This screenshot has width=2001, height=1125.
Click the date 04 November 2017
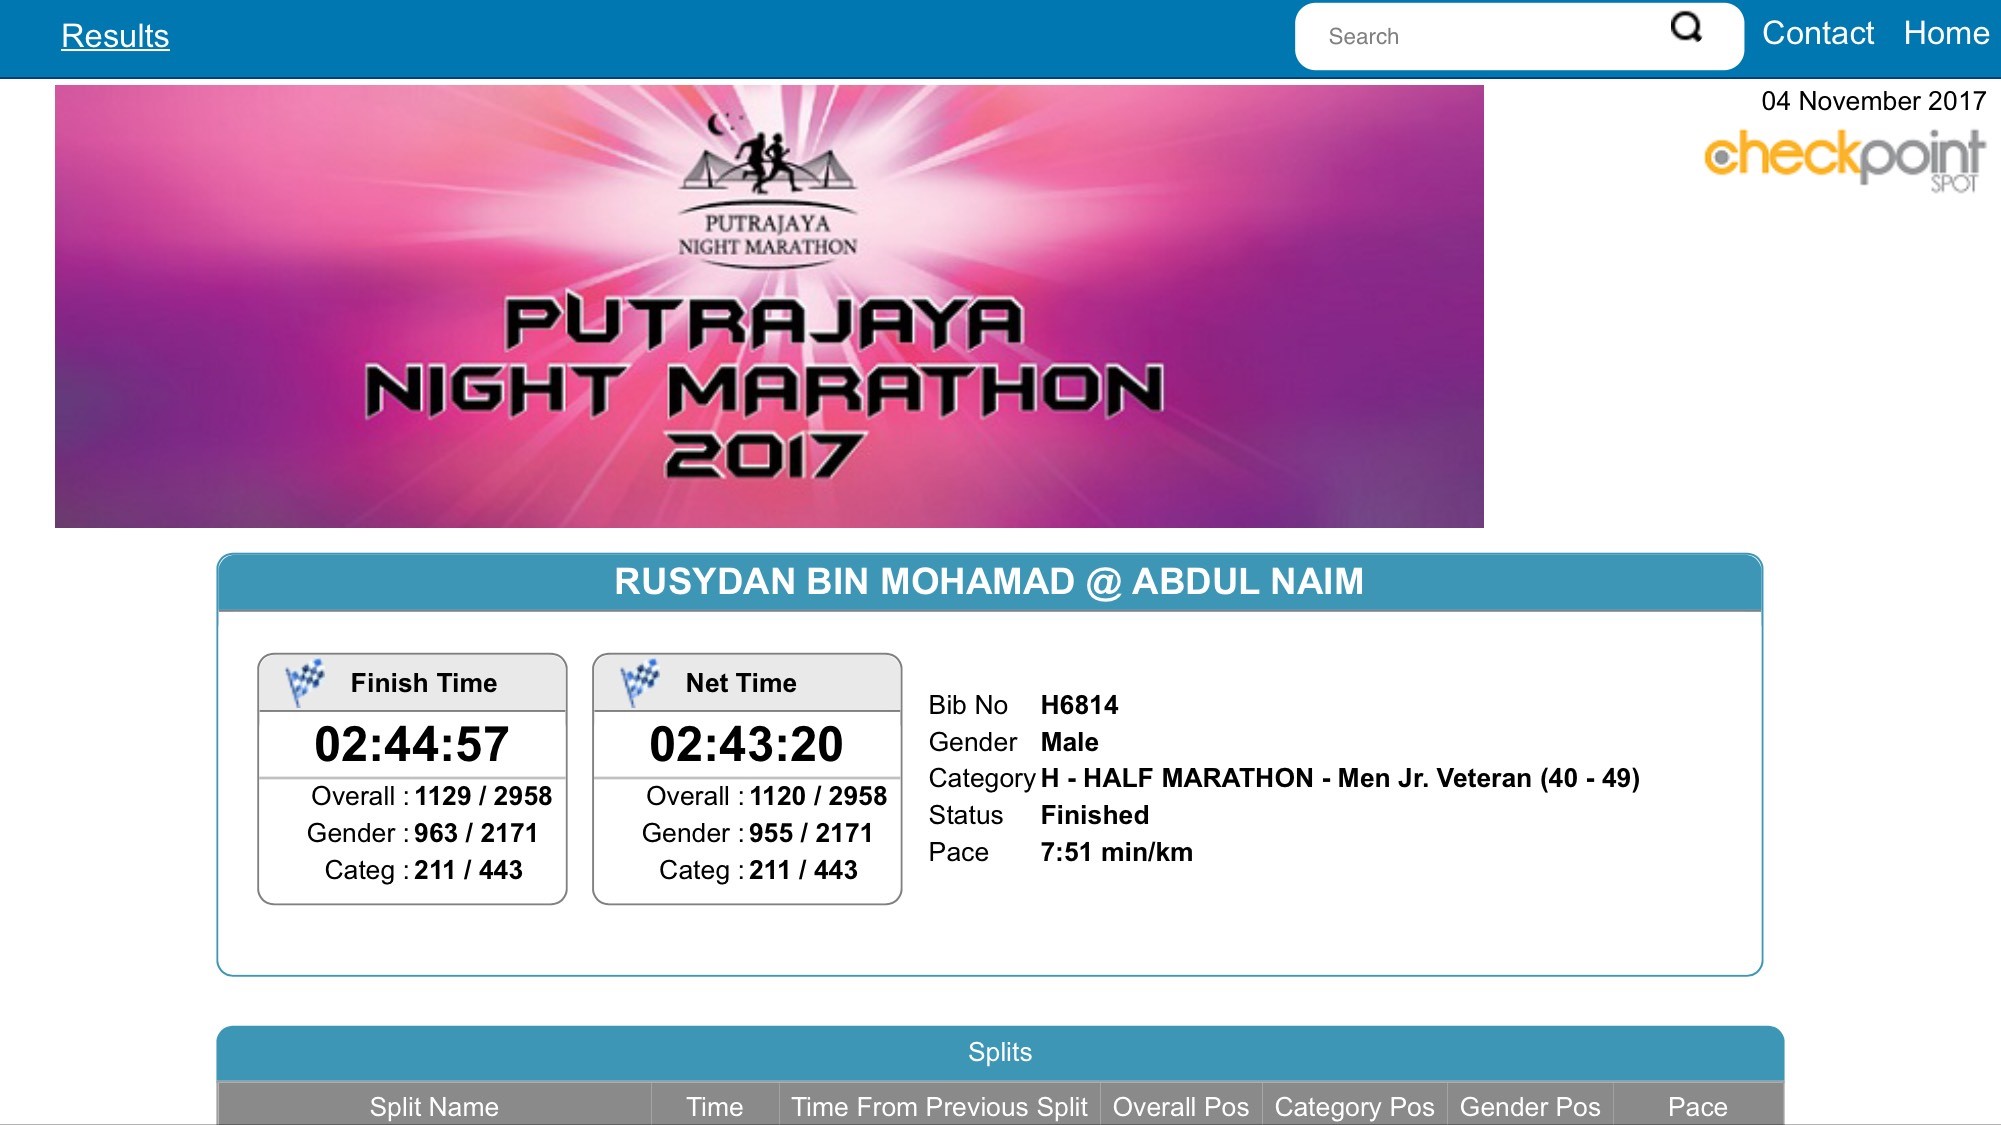tap(1873, 101)
